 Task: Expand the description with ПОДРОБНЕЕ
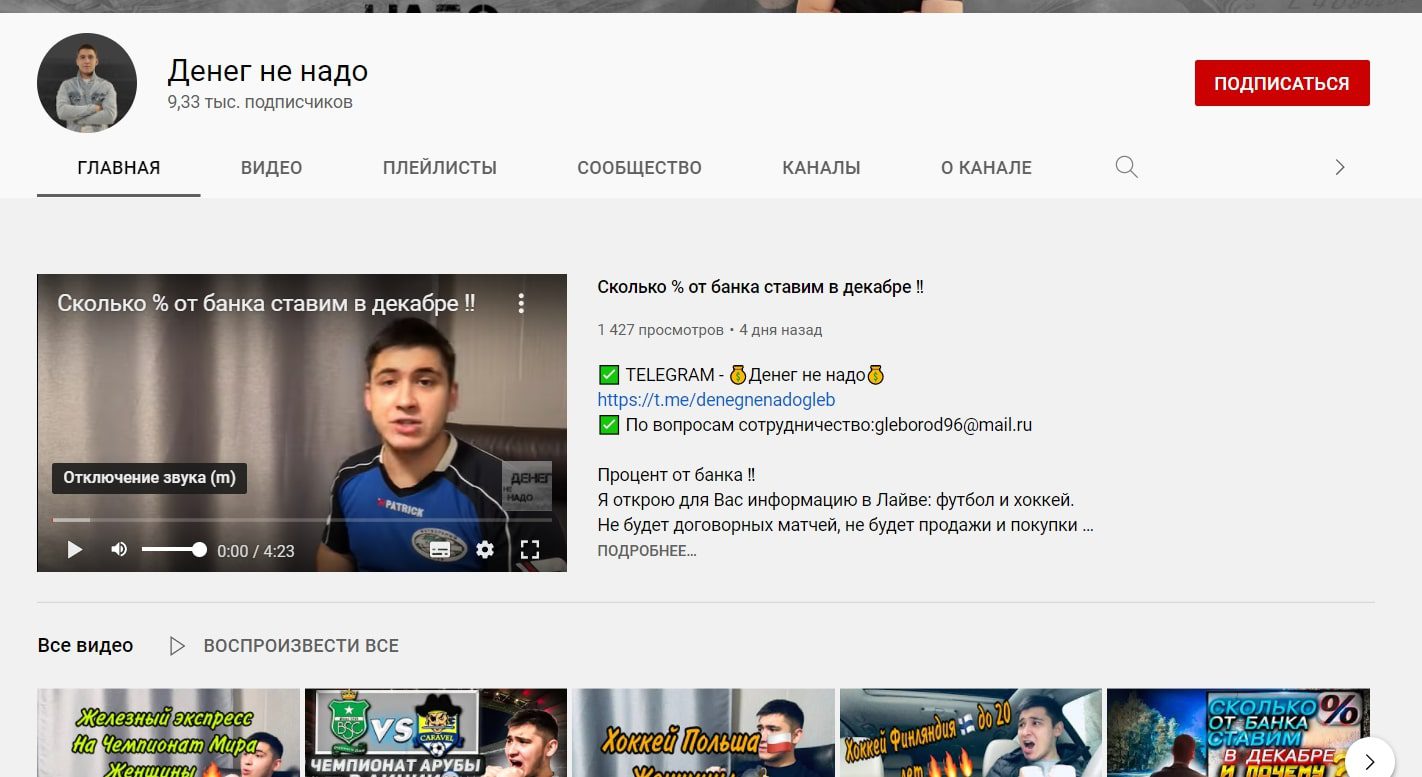coord(647,551)
